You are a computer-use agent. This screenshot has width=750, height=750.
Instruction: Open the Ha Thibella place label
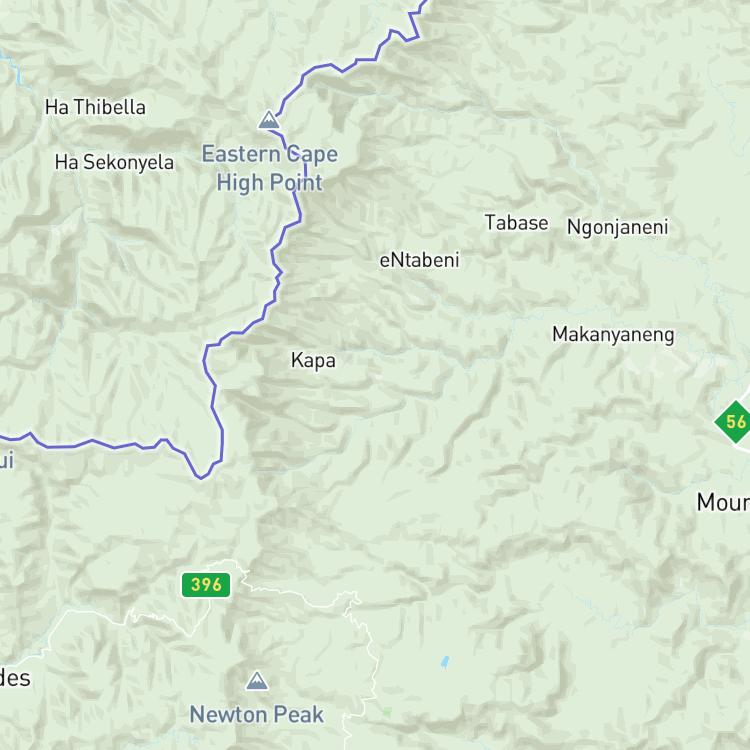click(x=95, y=107)
